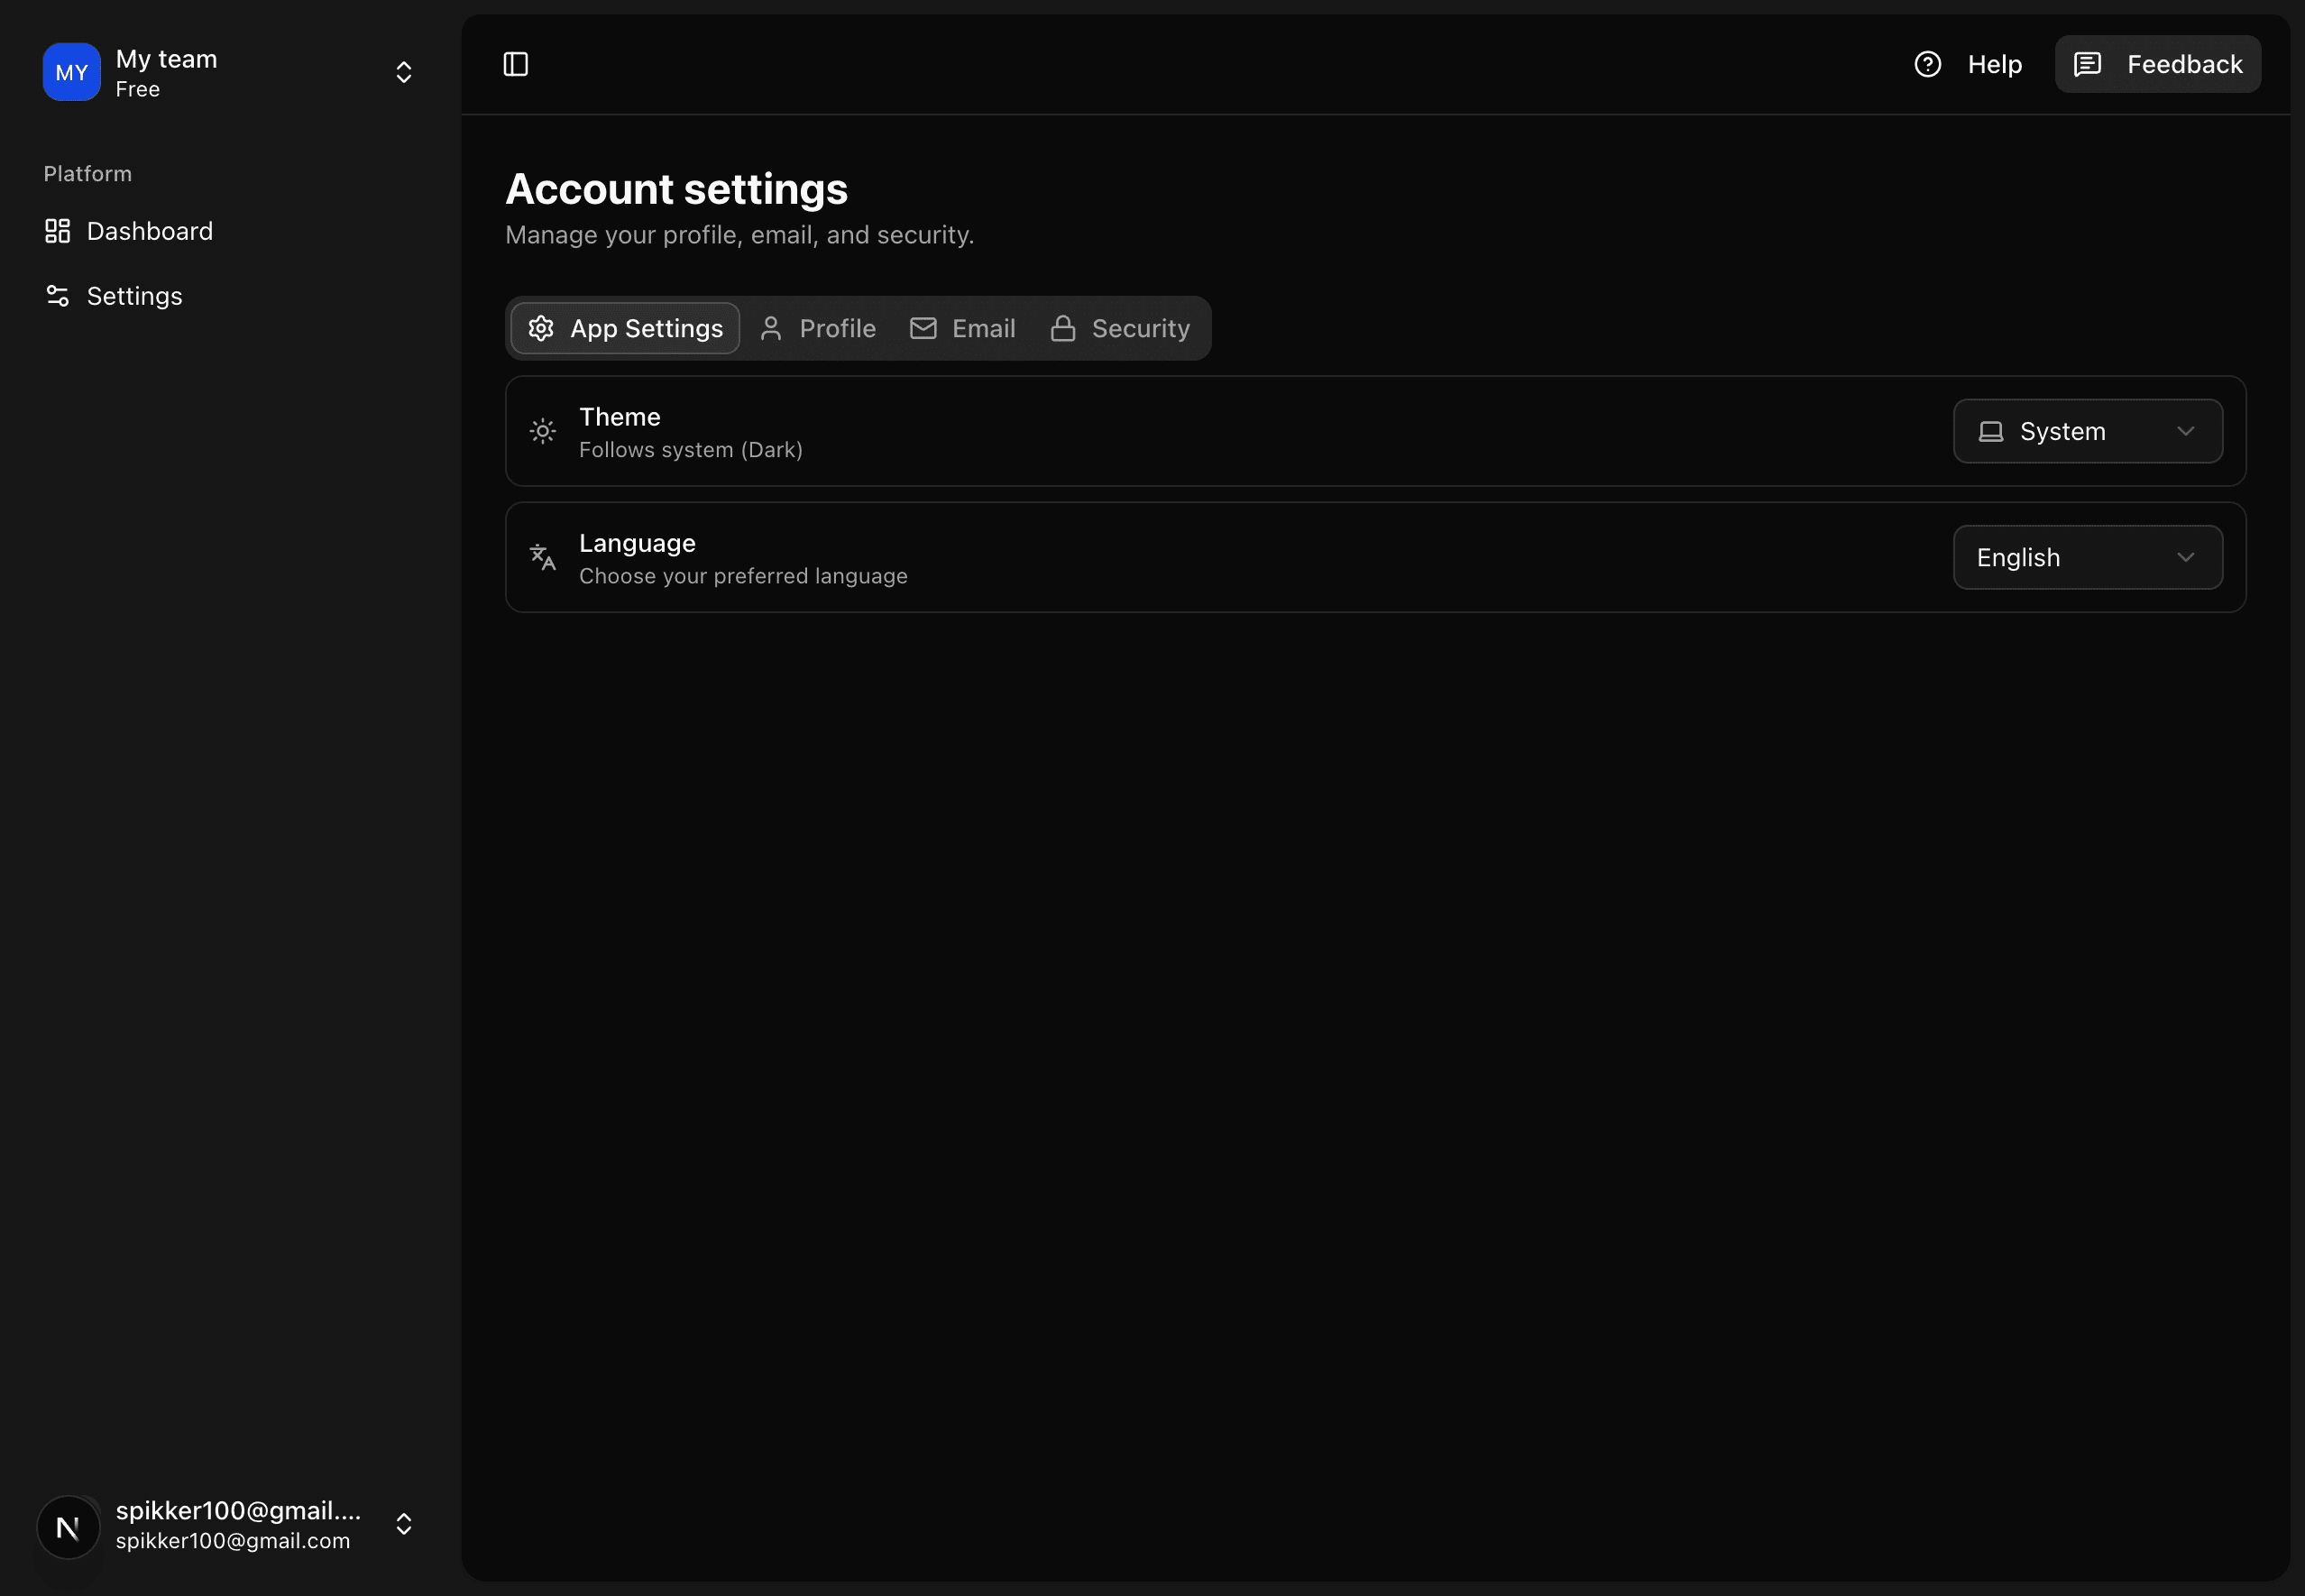The image size is (2305, 1596).
Task: Expand the My team switcher chevrons
Action: (x=404, y=72)
